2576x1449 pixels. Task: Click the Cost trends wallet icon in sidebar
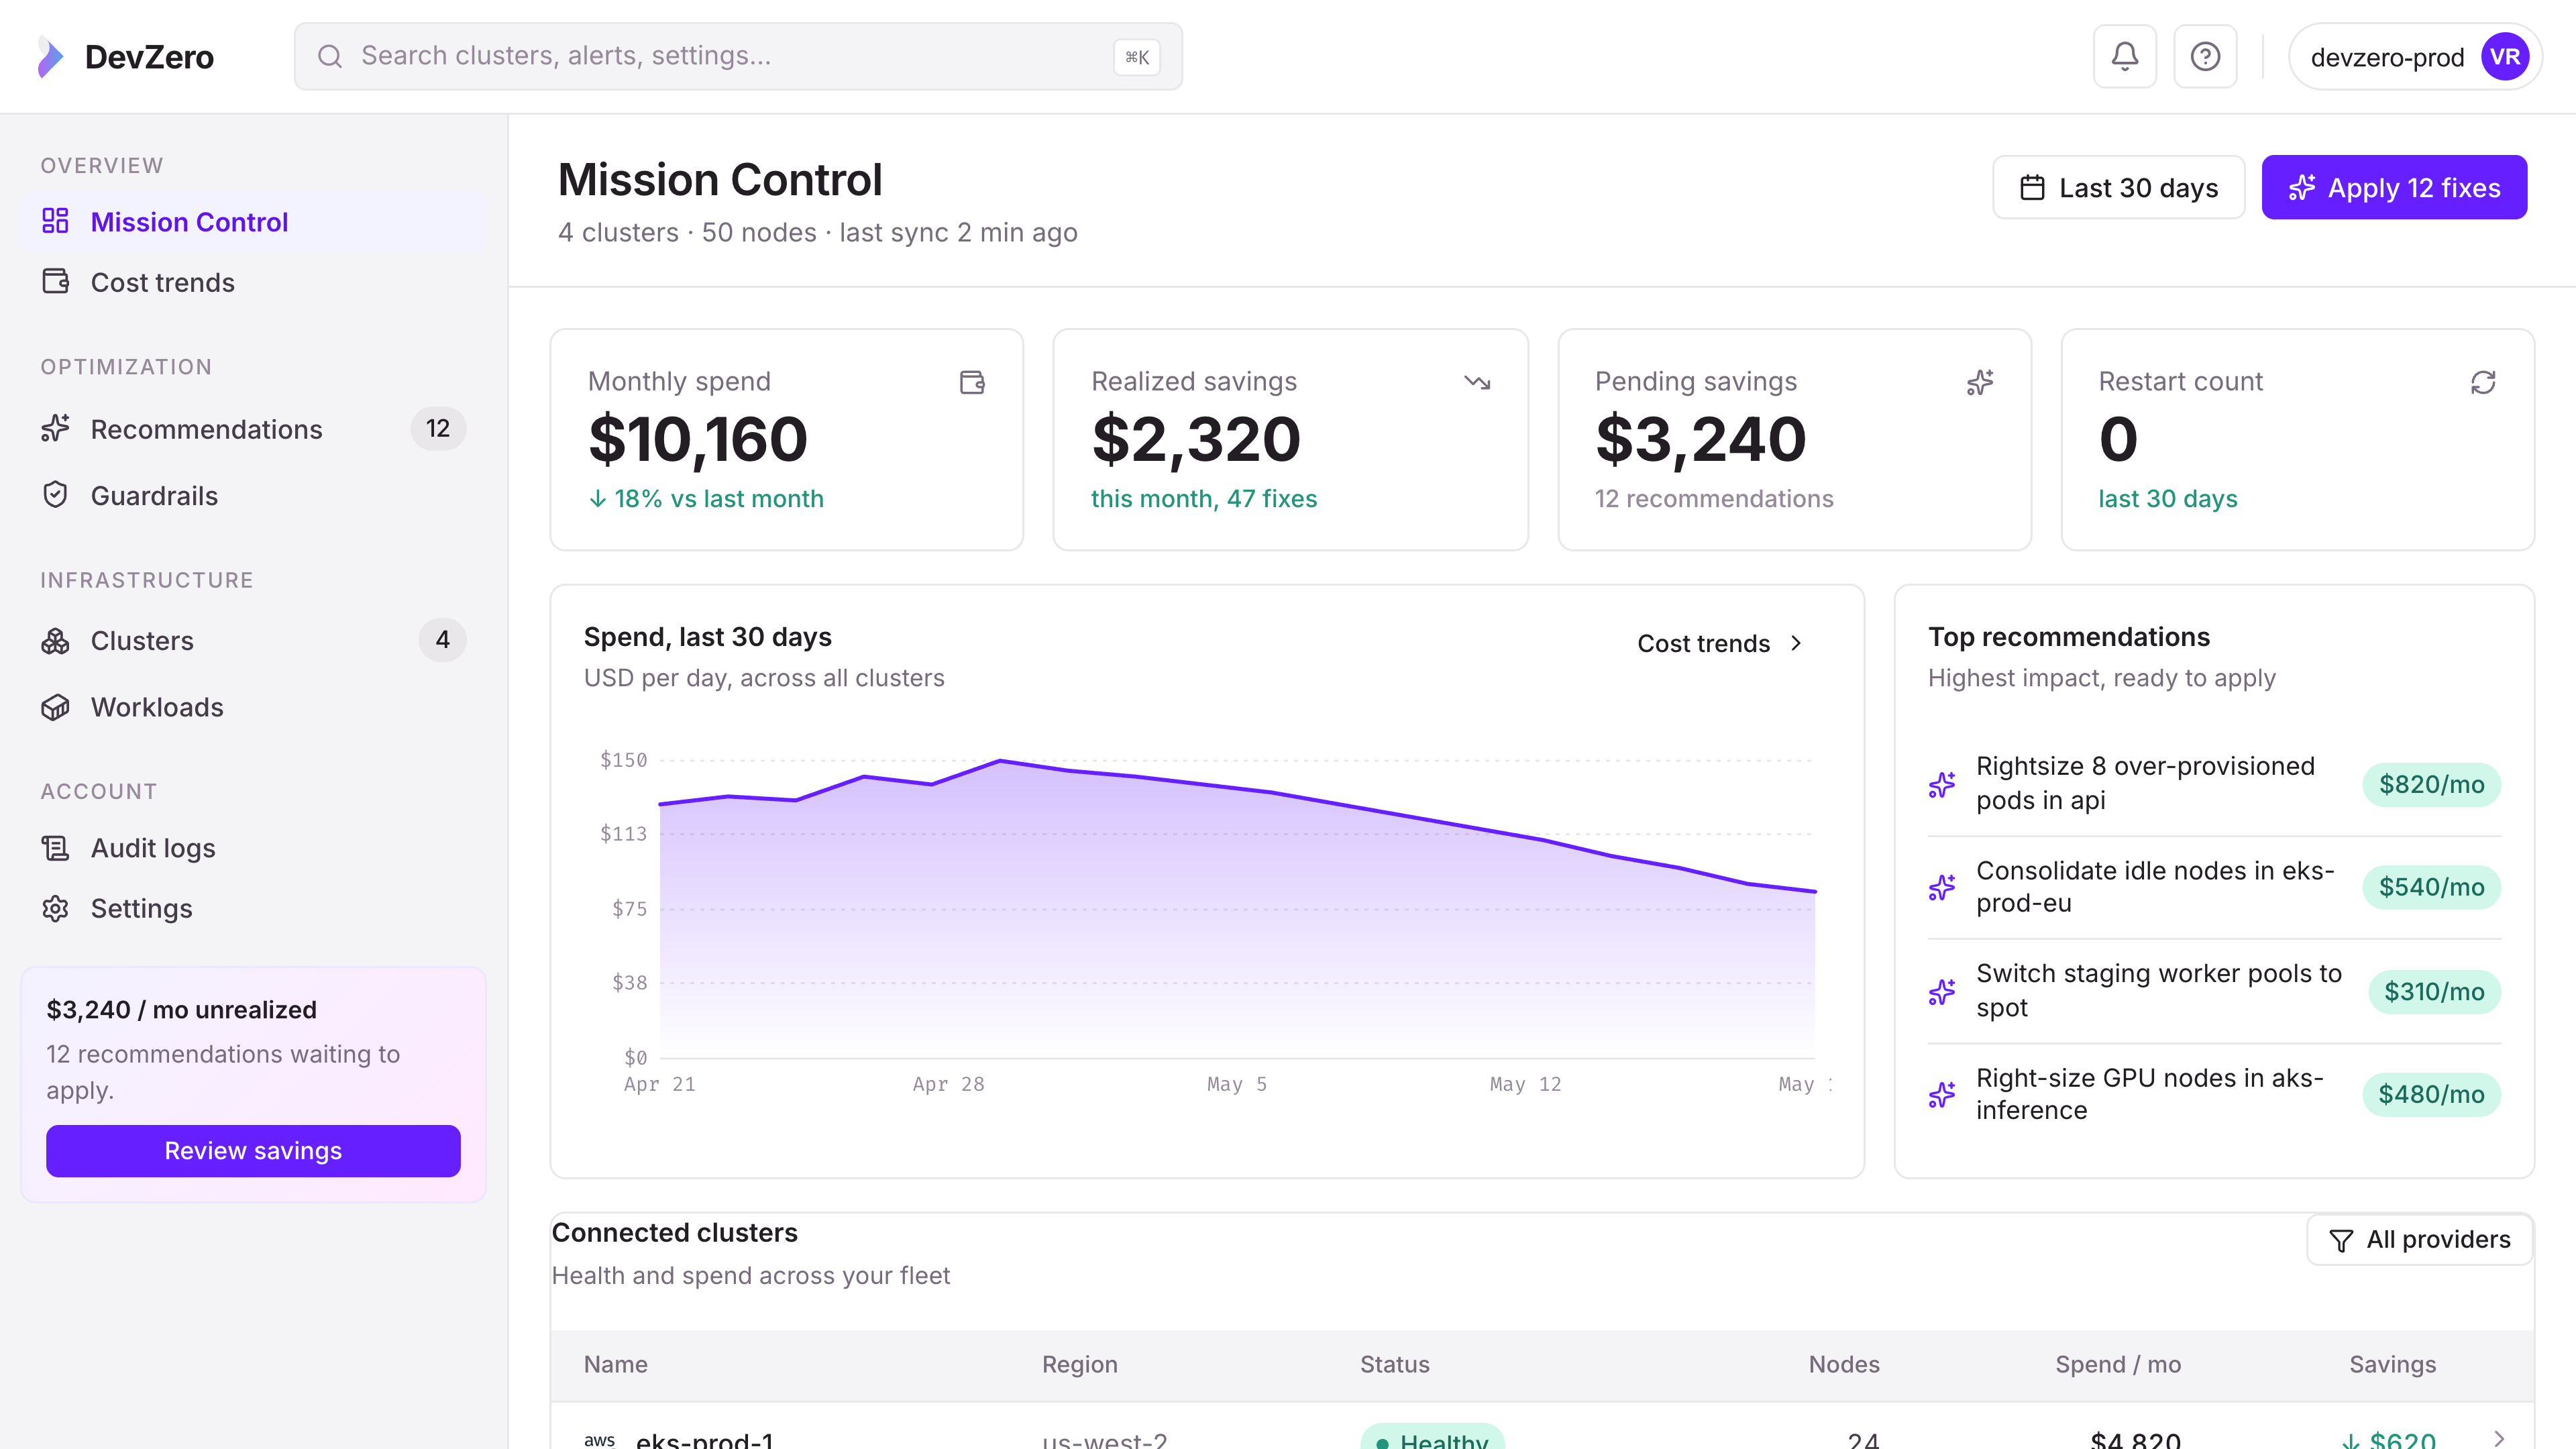[x=56, y=282]
